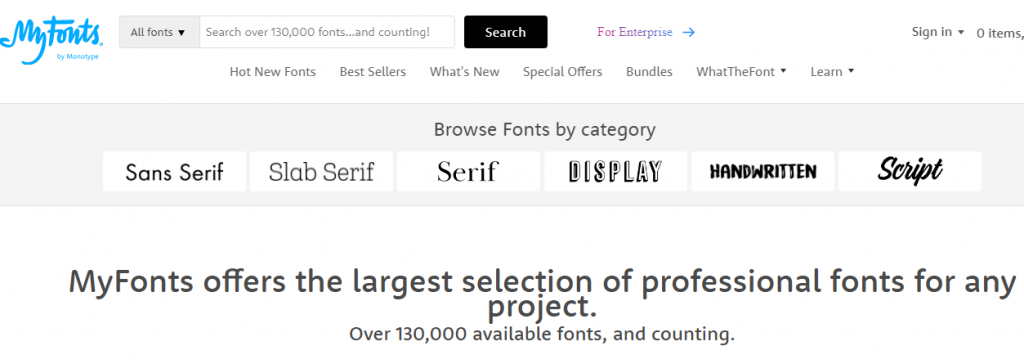Select the Script font category
Screen dimensions: 1024x364
[x=910, y=171]
